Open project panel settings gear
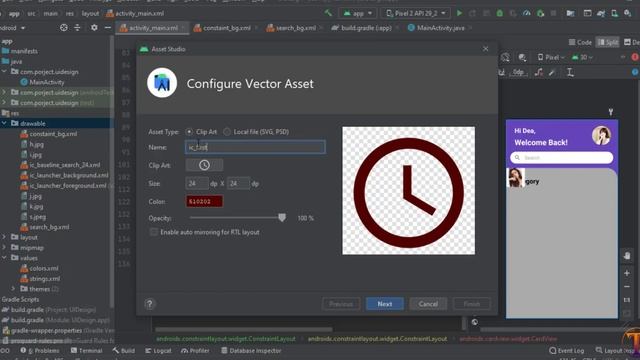The width and height of the screenshot is (640, 360). [x=94, y=28]
